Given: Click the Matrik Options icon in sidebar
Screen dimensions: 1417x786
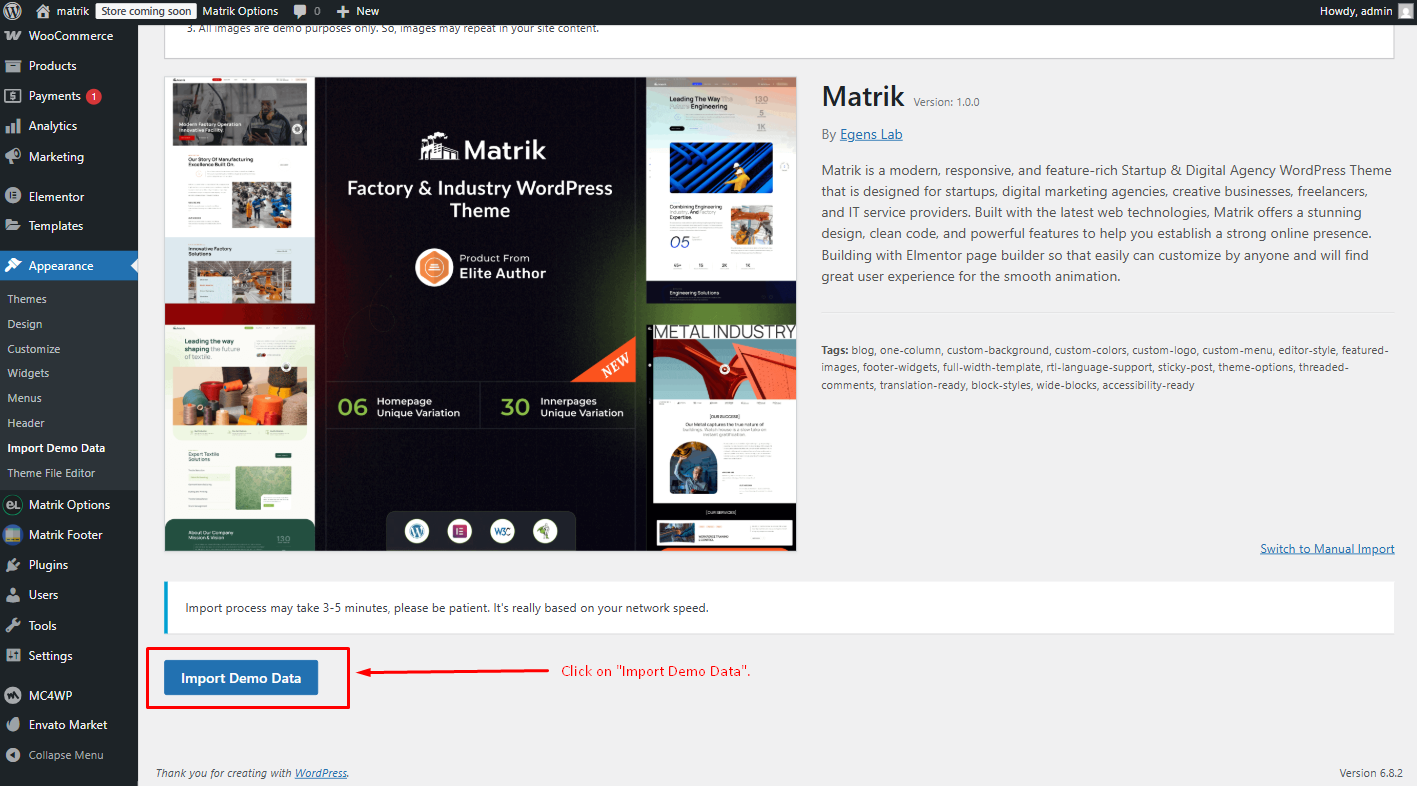Looking at the screenshot, I should tap(13, 505).
